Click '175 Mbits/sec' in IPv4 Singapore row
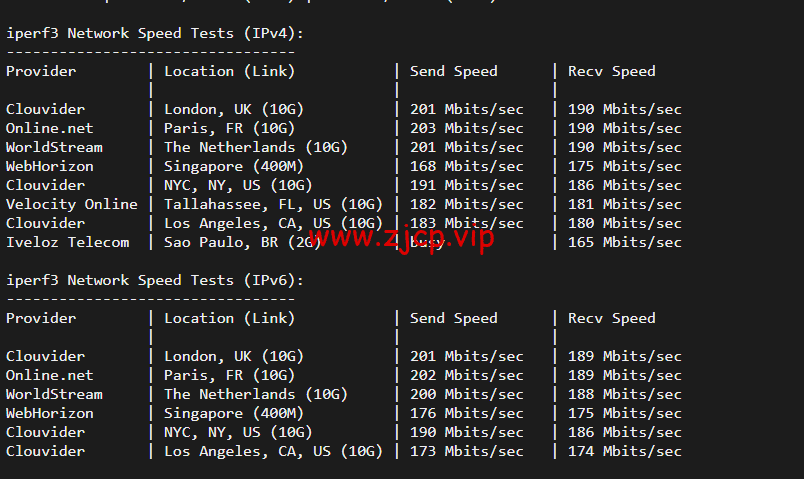The image size is (804, 479). (x=625, y=166)
